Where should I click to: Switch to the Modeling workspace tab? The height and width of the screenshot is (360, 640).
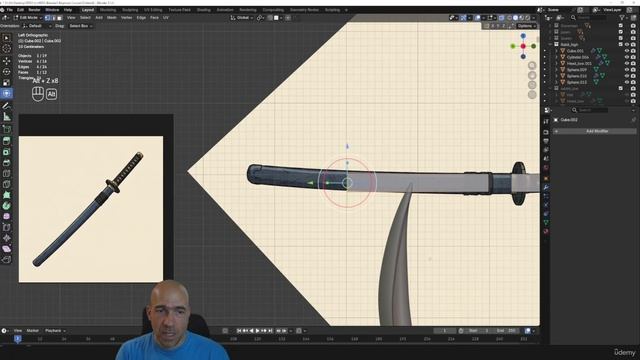[x=108, y=10]
